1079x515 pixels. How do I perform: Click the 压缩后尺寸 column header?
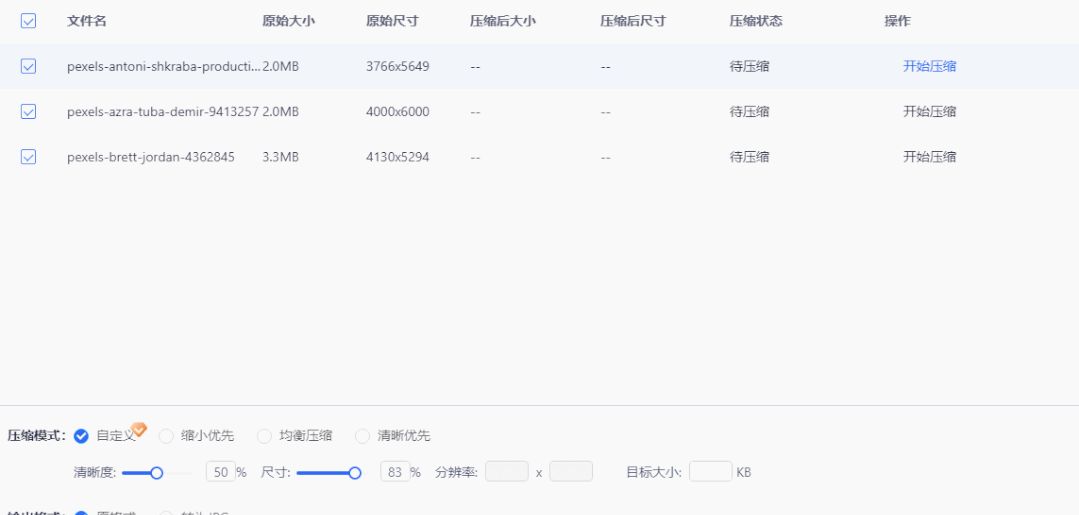point(633,21)
